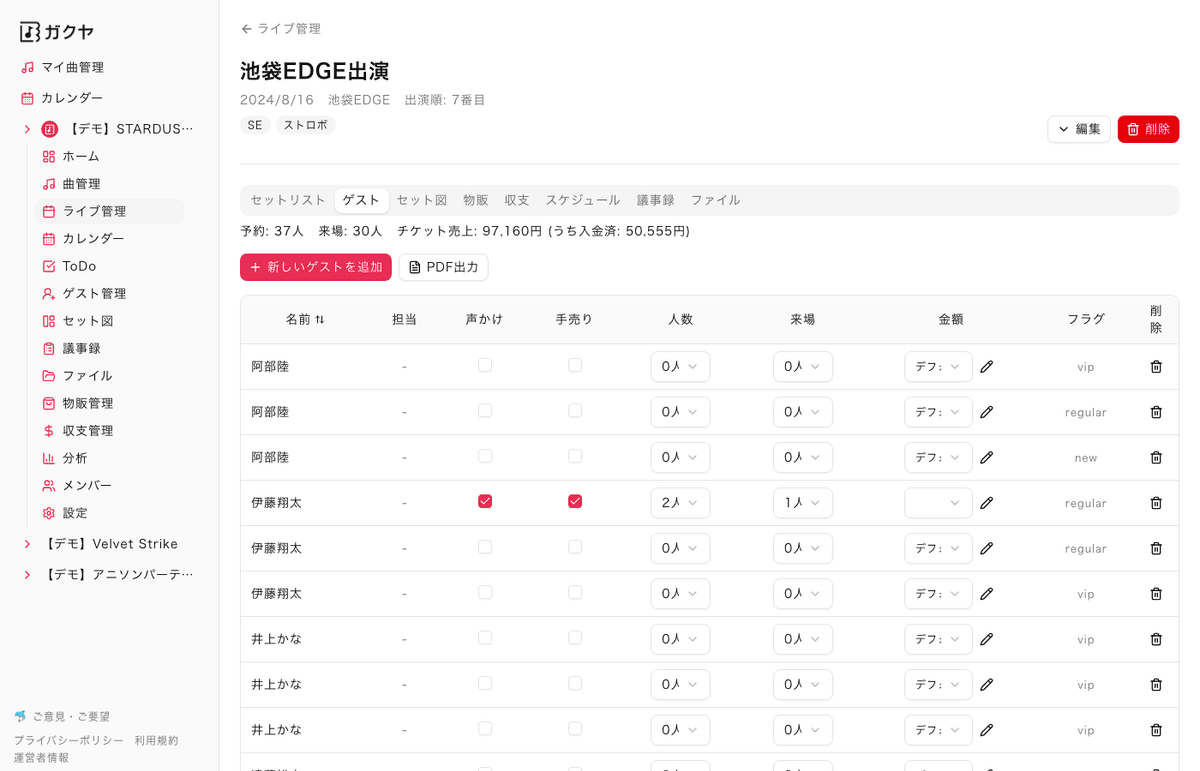Click the 新しいゲストを追加 button
This screenshot has width=1200, height=771.
pos(315,267)
